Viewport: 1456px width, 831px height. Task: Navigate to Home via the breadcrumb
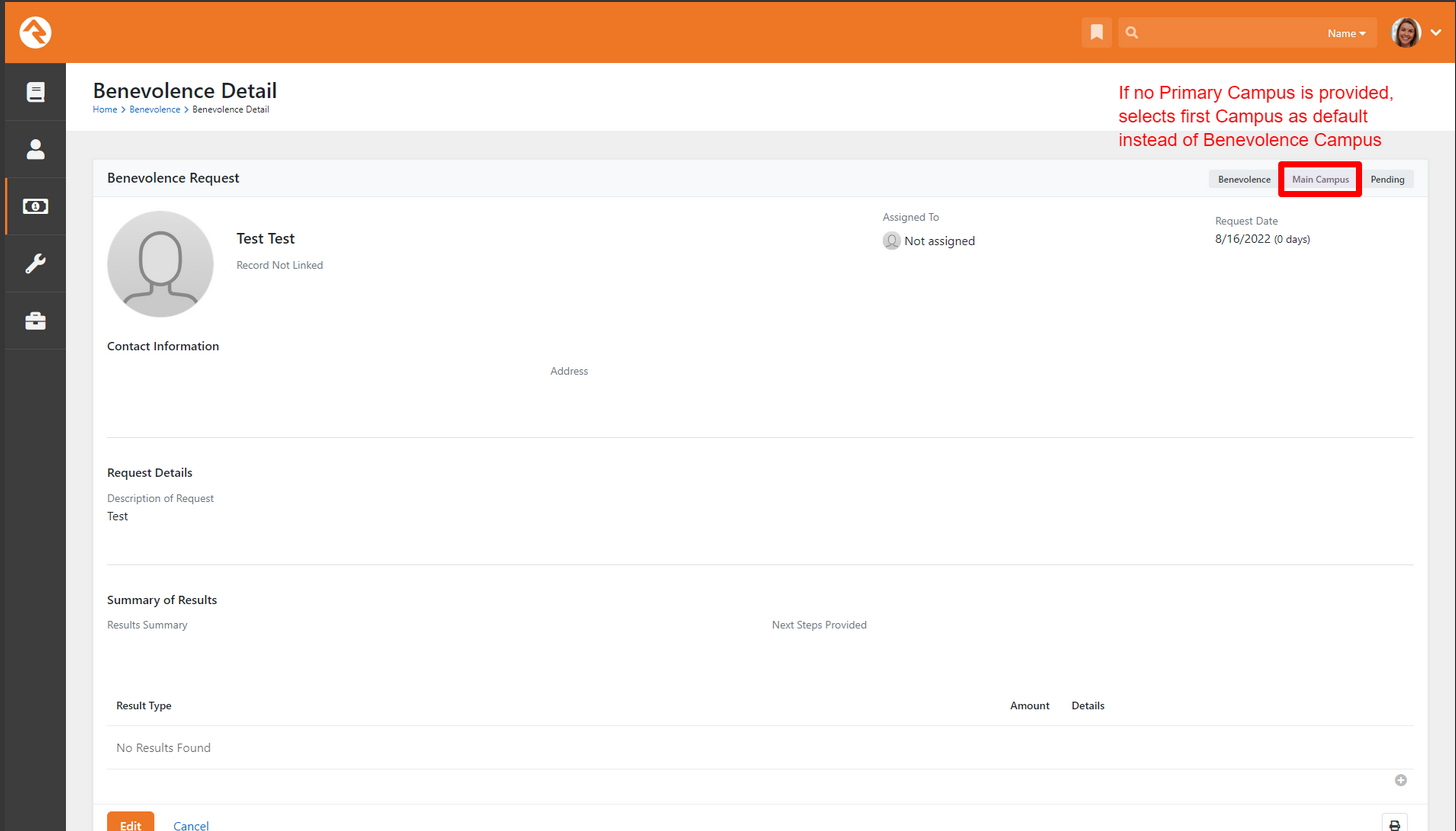coord(104,109)
